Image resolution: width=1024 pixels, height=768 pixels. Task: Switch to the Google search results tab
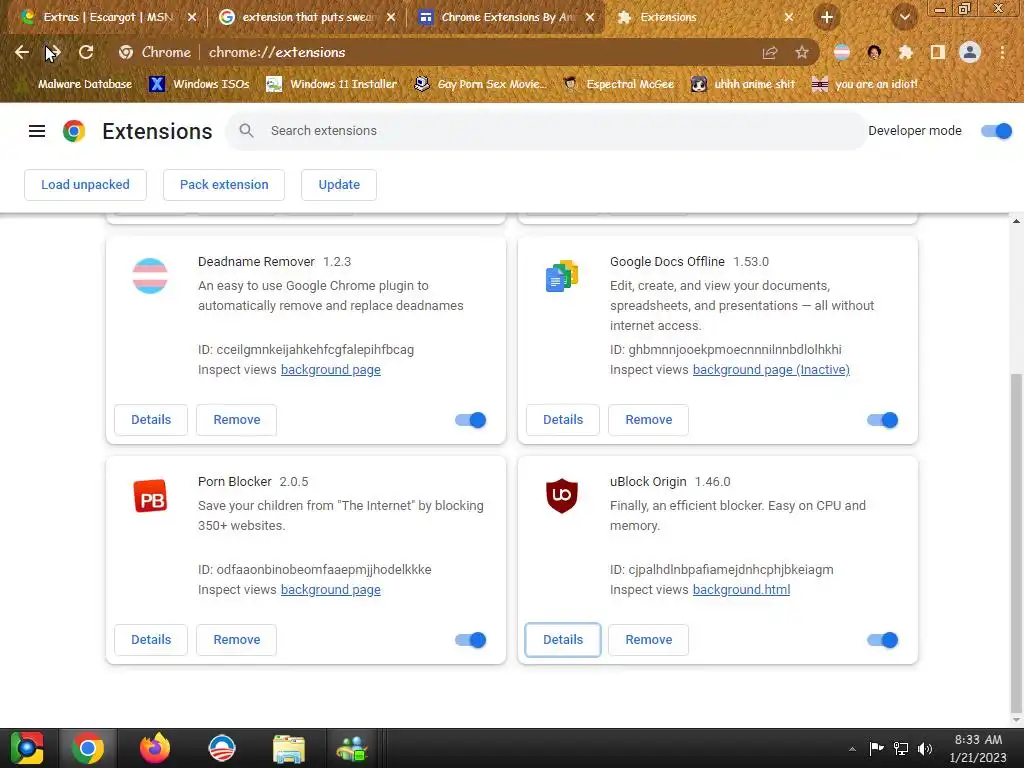(x=308, y=17)
